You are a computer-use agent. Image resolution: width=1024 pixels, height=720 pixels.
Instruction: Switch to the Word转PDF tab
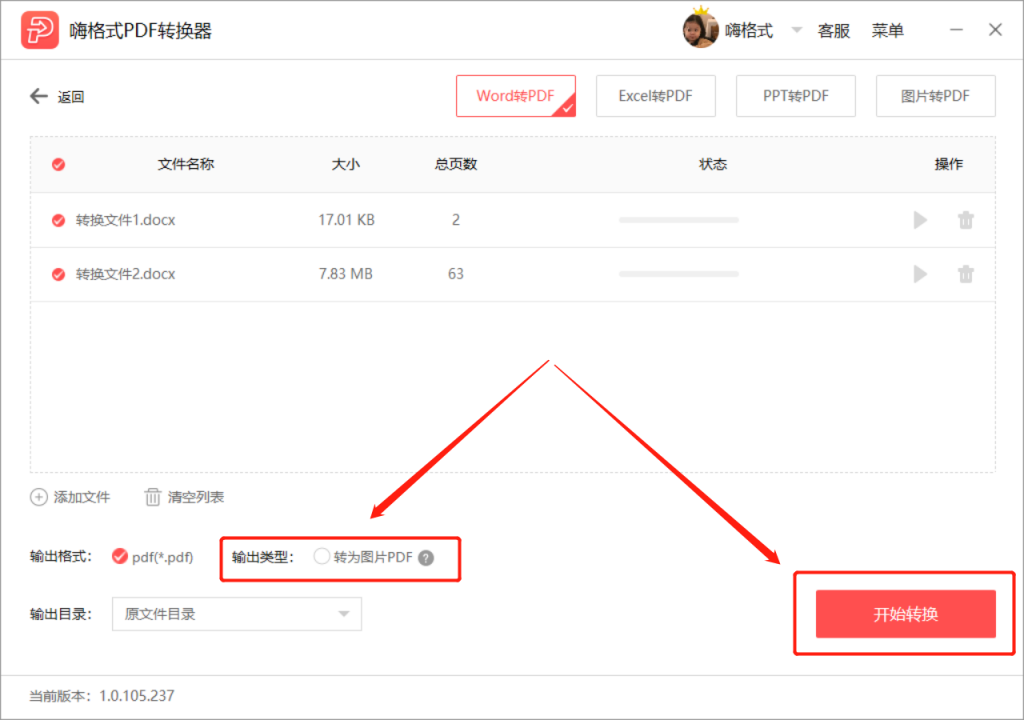(515, 96)
